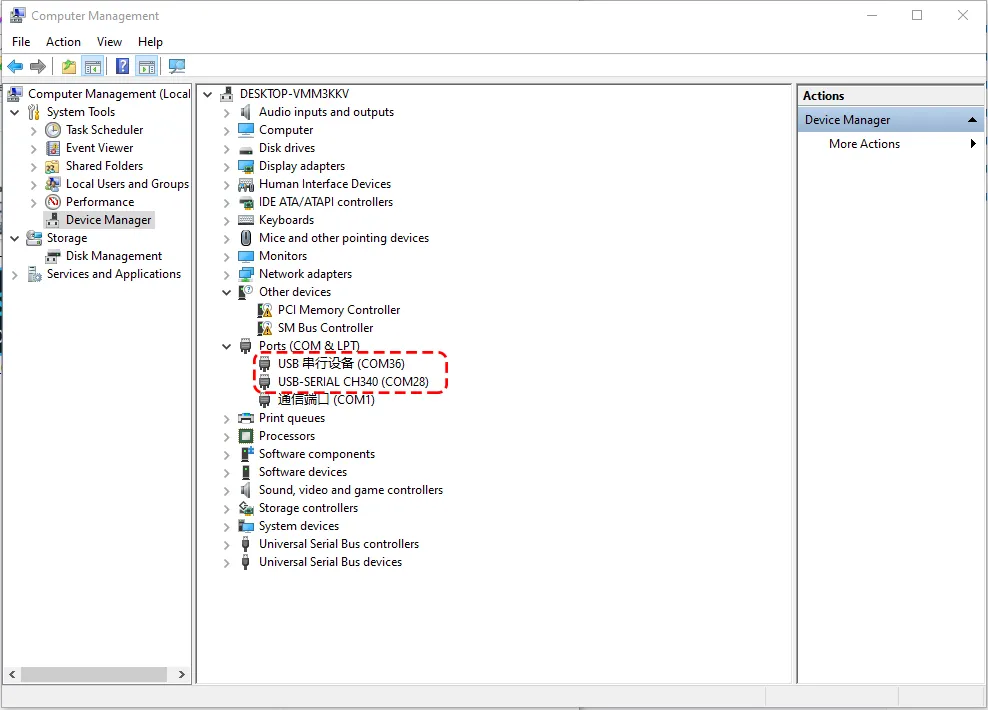Click Scan for hardware changes toolbar icon

(177, 67)
